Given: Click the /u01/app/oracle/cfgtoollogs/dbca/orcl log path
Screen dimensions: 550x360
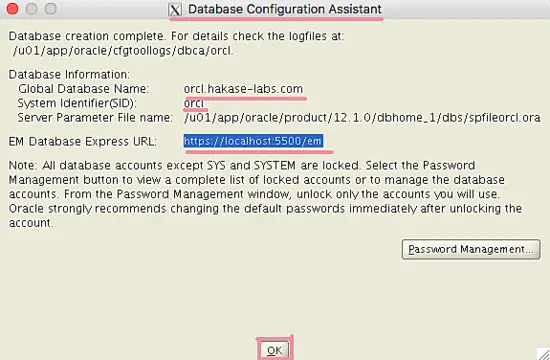Looking at the screenshot, I should point(123,51).
